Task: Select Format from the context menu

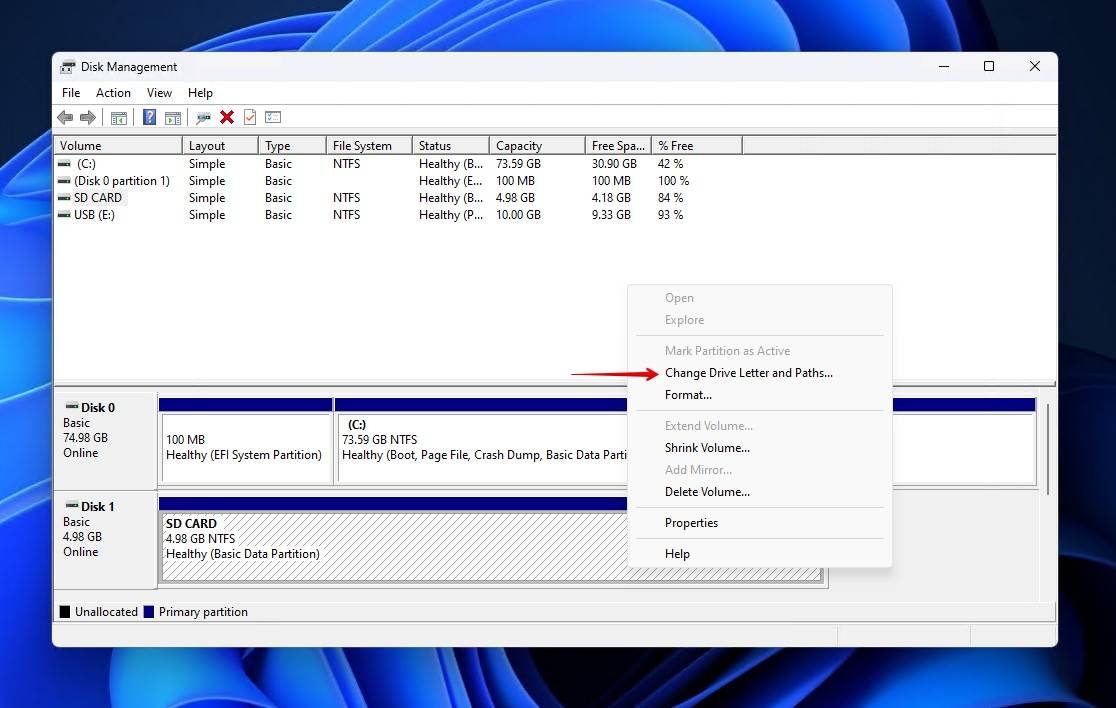Action: [688, 395]
